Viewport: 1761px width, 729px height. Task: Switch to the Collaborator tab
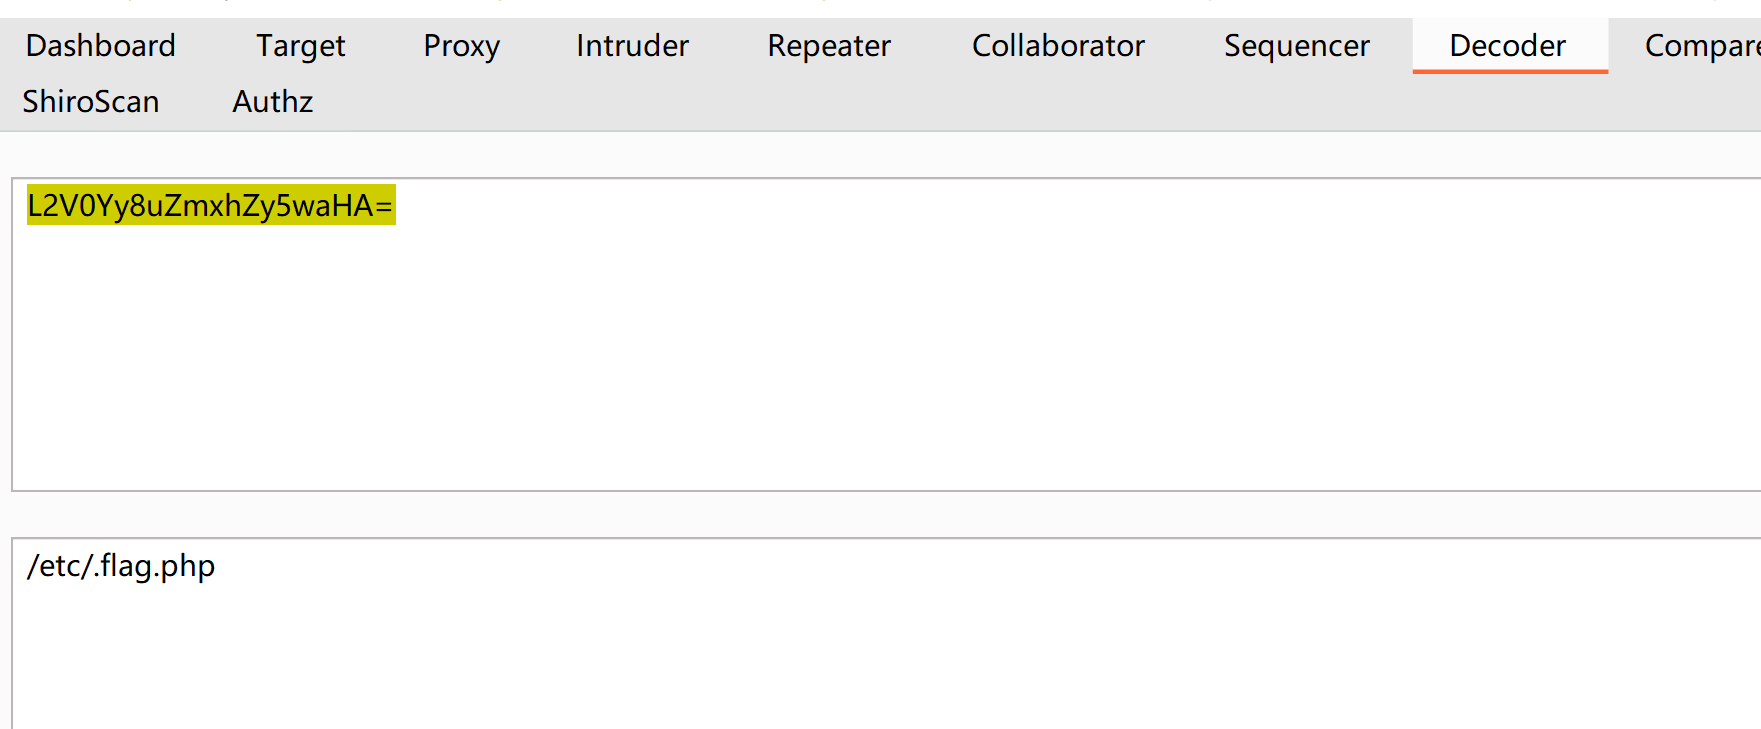[1057, 46]
